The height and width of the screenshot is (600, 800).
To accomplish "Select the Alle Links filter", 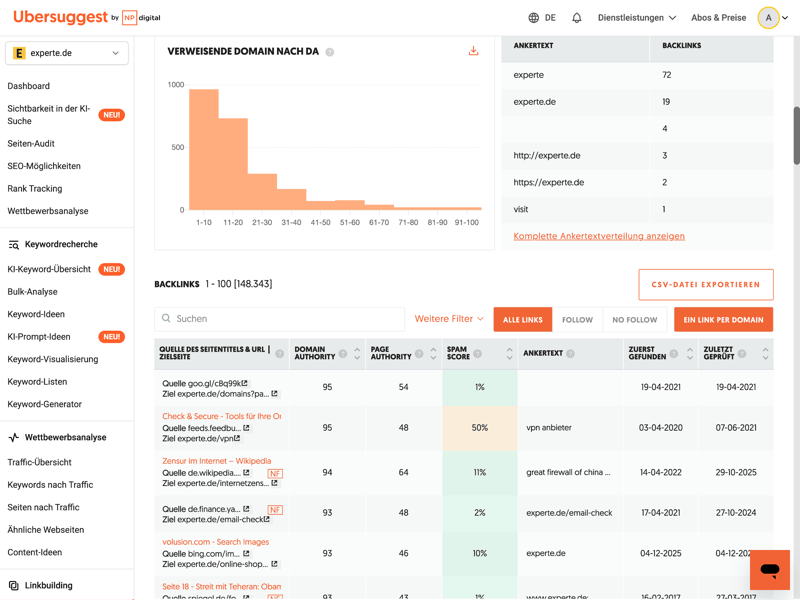I will [522, 320].
